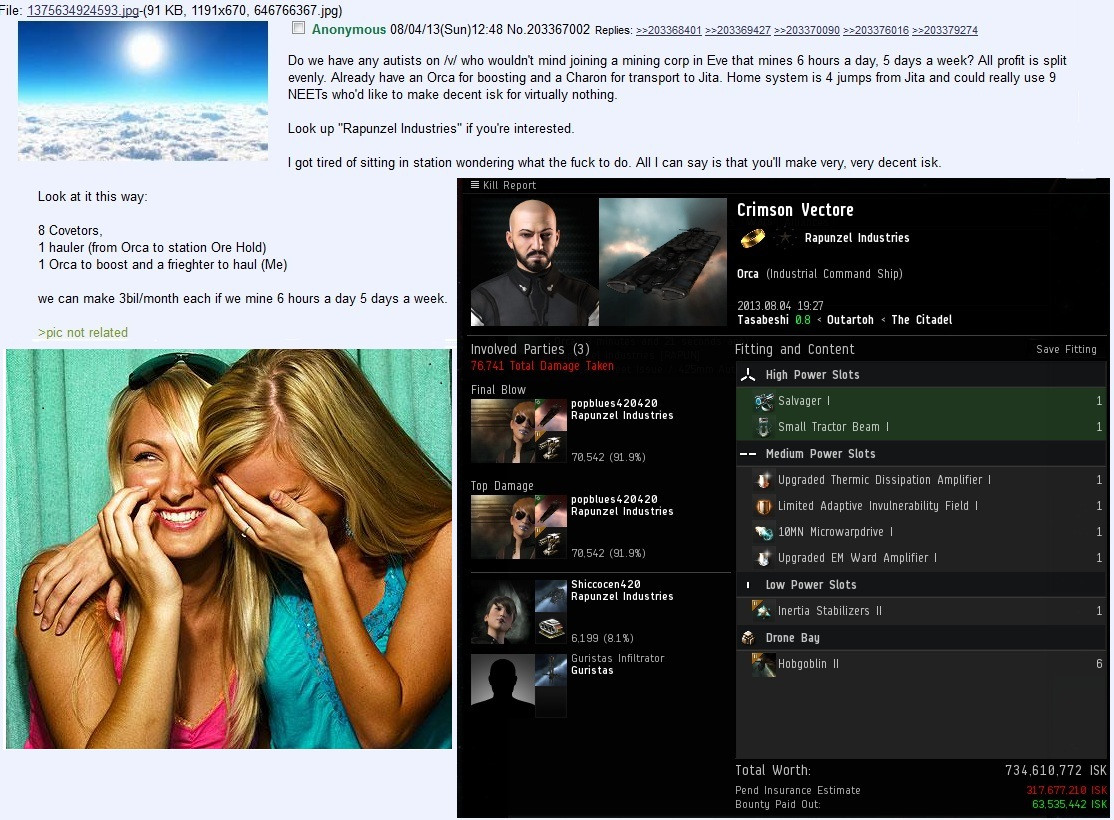
Task: Click the Limited Adaptive Invulnerability Field icon
Action: (x=764, y=507)
